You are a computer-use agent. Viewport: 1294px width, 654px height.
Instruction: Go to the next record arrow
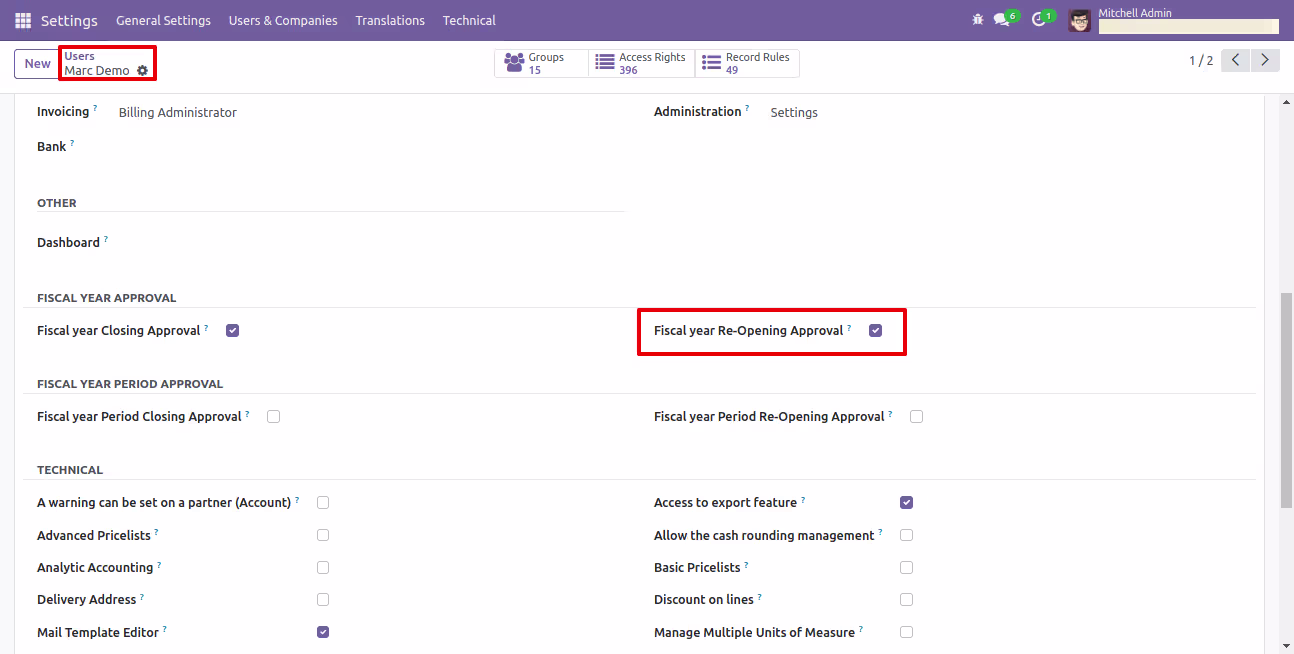[x=1266, y=60]
